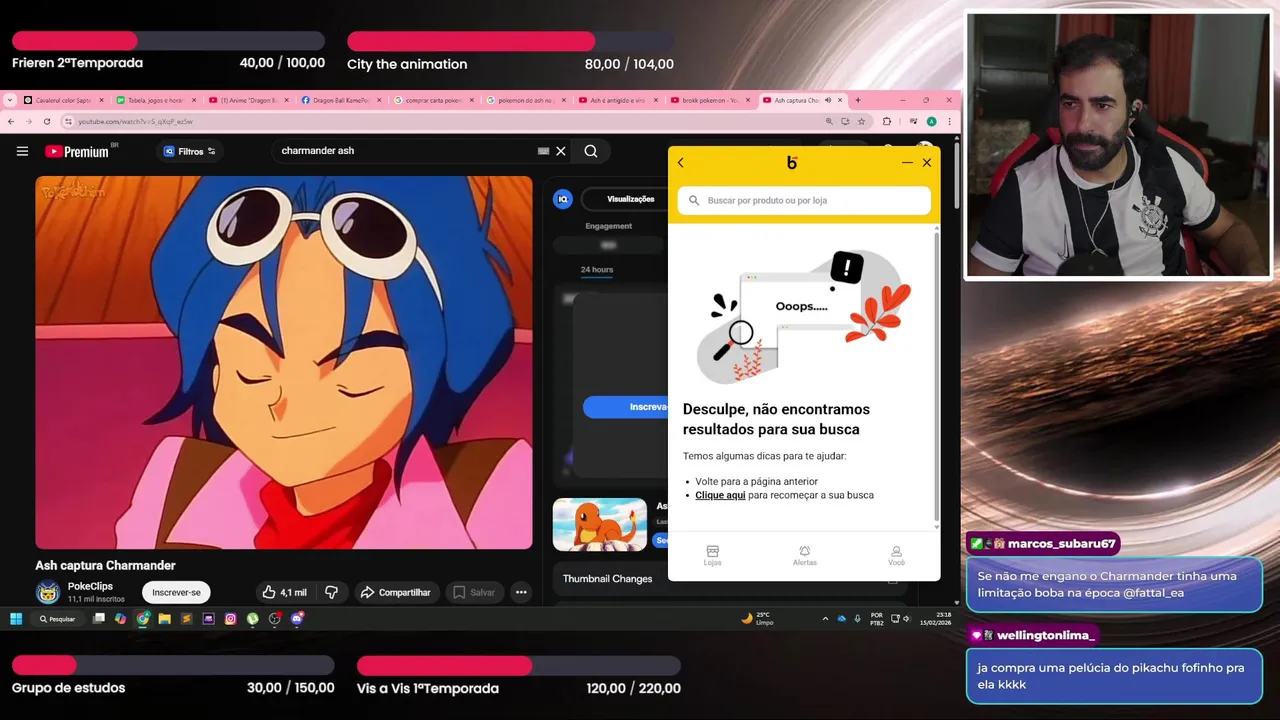Switch to 'Anime Dragon B' browser tab
Viewport: 1280px width, 720px height.
(247, 100)
